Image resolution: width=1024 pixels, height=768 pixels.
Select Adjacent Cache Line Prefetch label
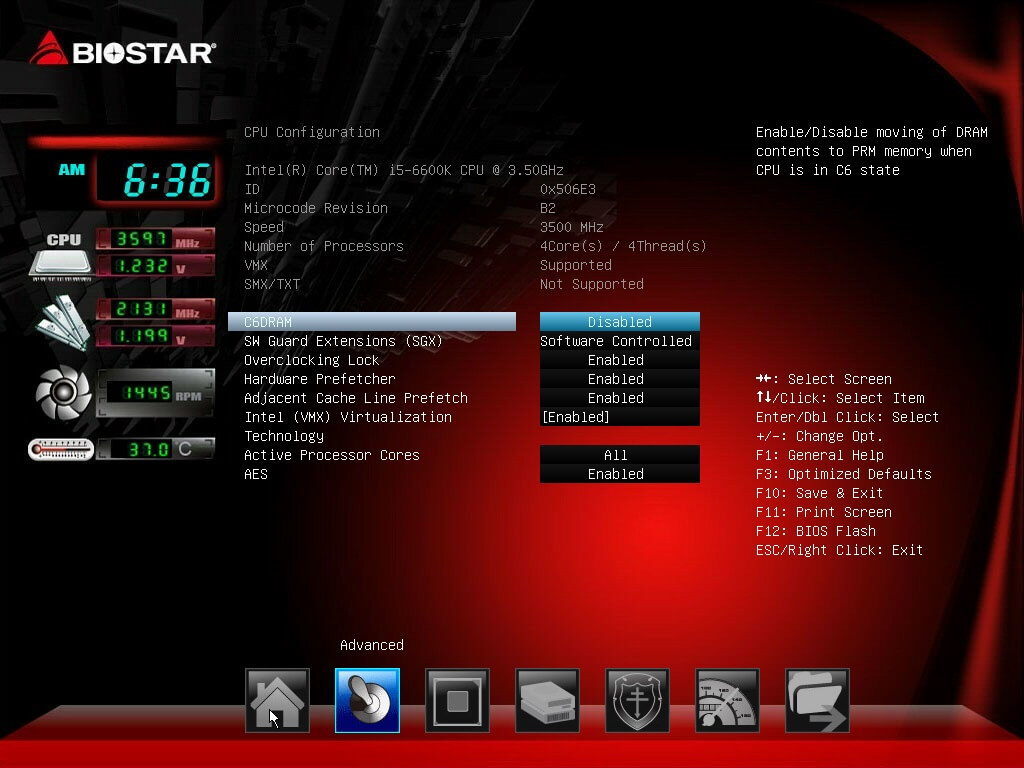tap(355, 398)
